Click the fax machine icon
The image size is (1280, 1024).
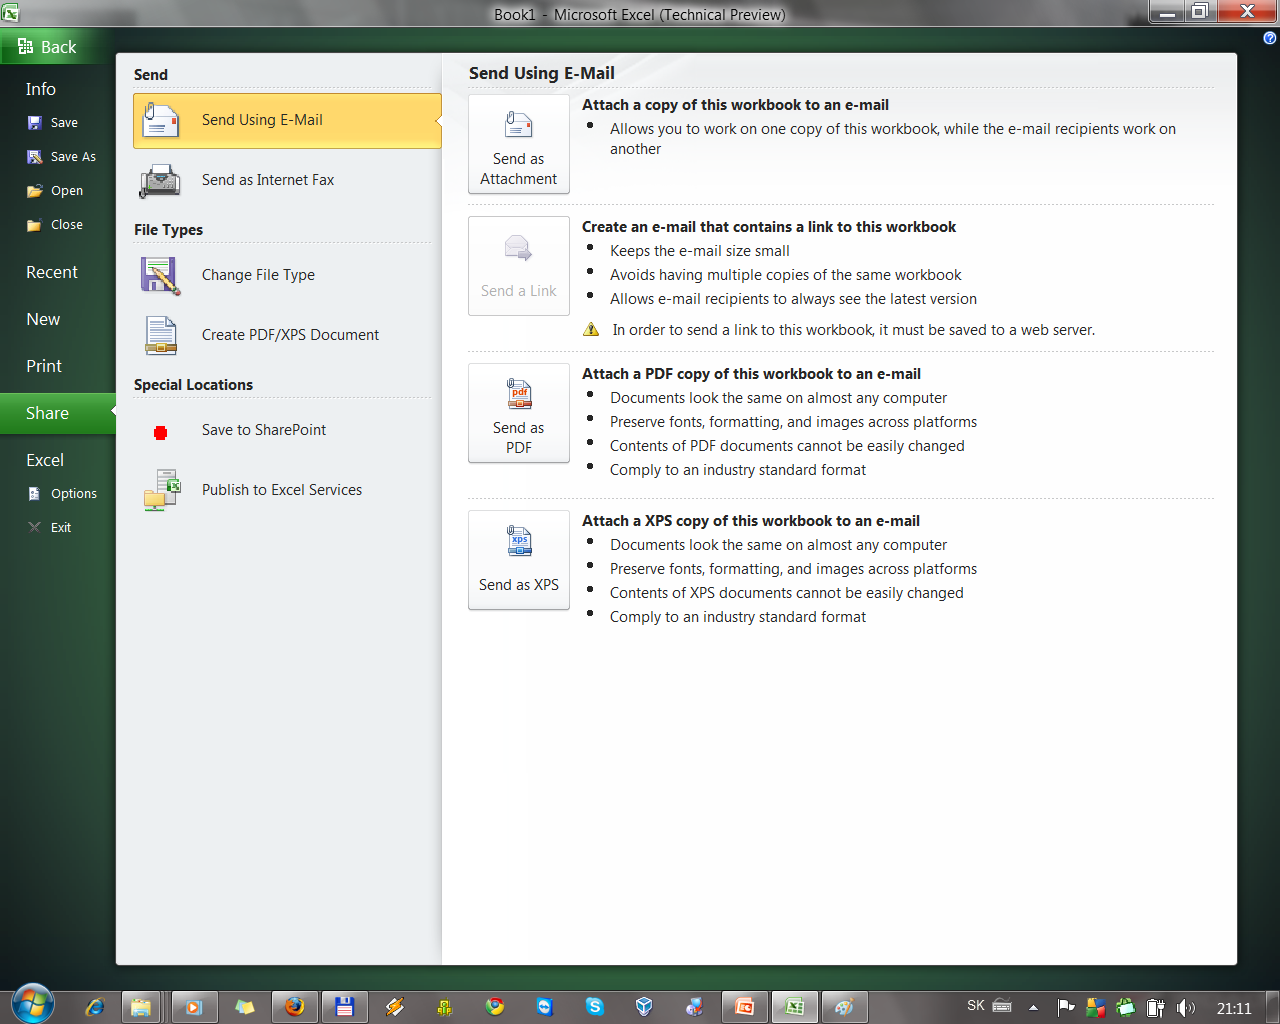coord(160,180)
